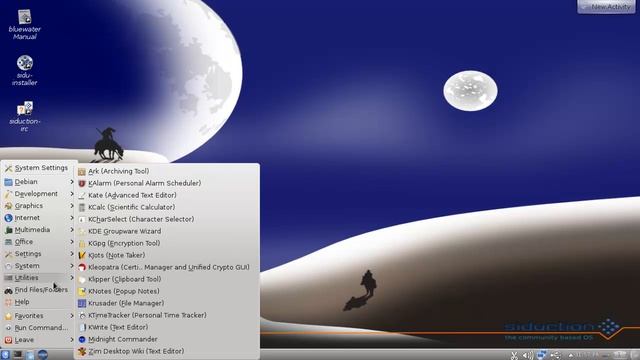Screen dimensions: 640x360
Task: Click the KGpg encryption tool icon
Action: 82,244
